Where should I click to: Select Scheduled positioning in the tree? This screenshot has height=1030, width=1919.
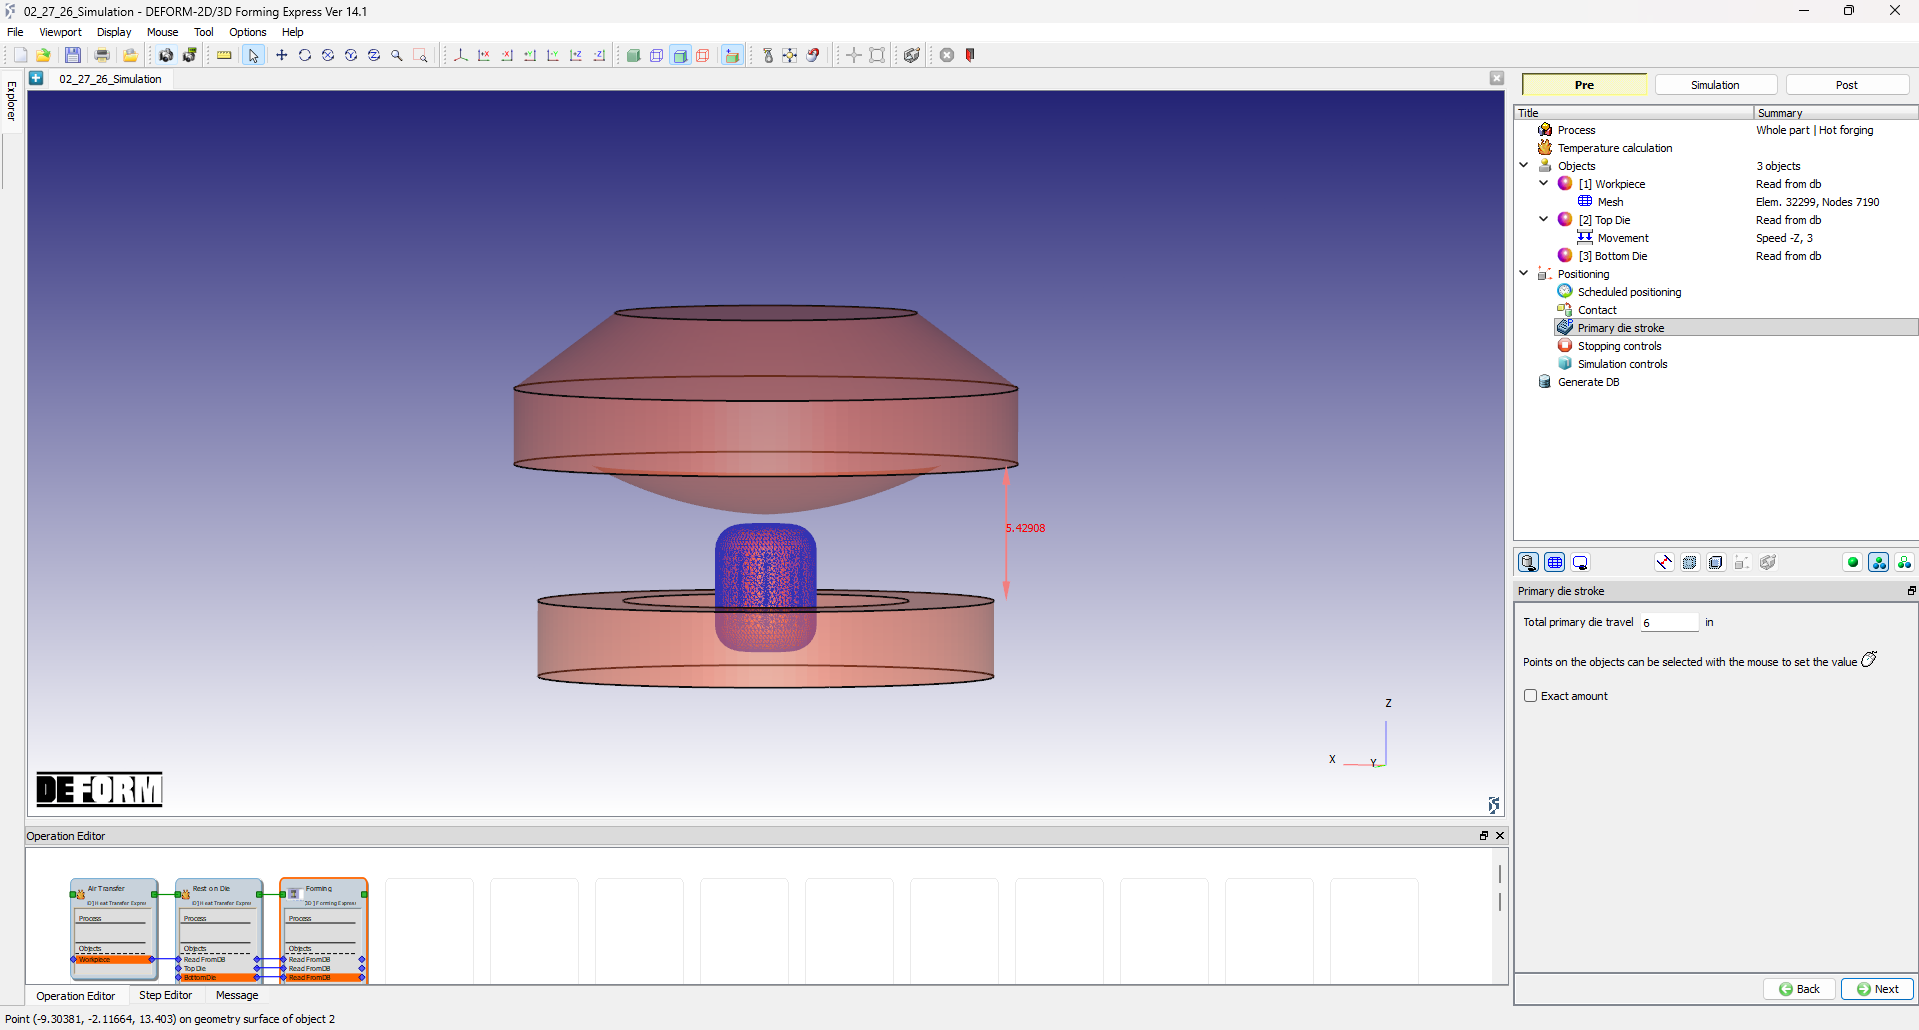pos(1629,292)
